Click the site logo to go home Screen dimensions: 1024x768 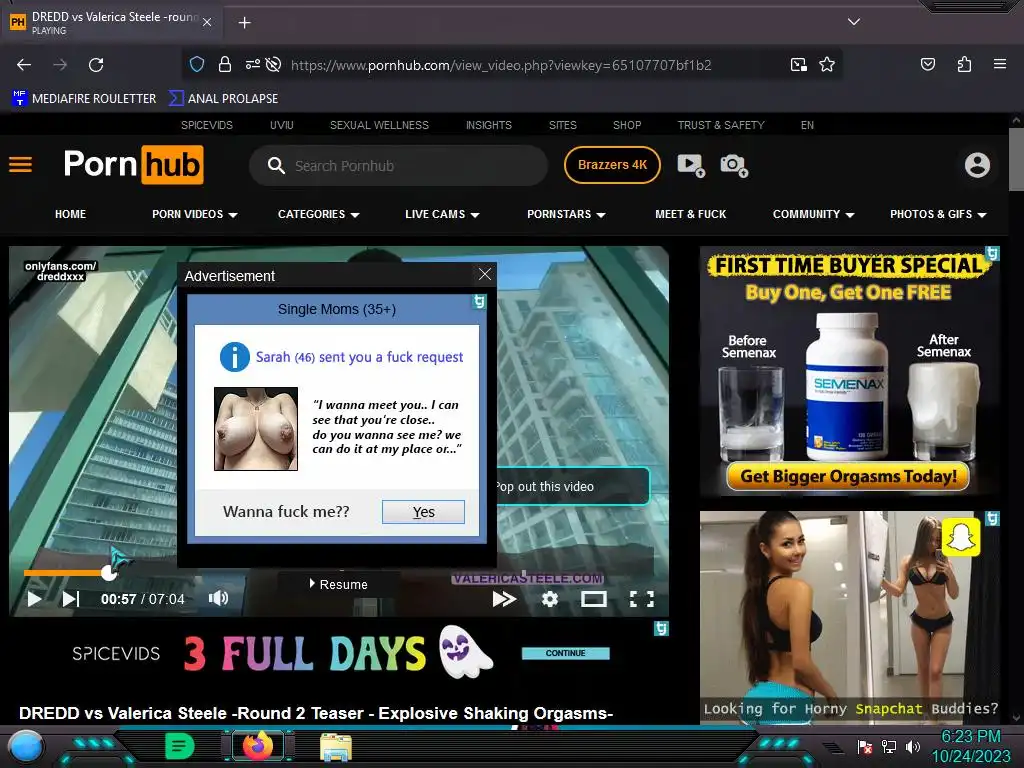[133, 165]
